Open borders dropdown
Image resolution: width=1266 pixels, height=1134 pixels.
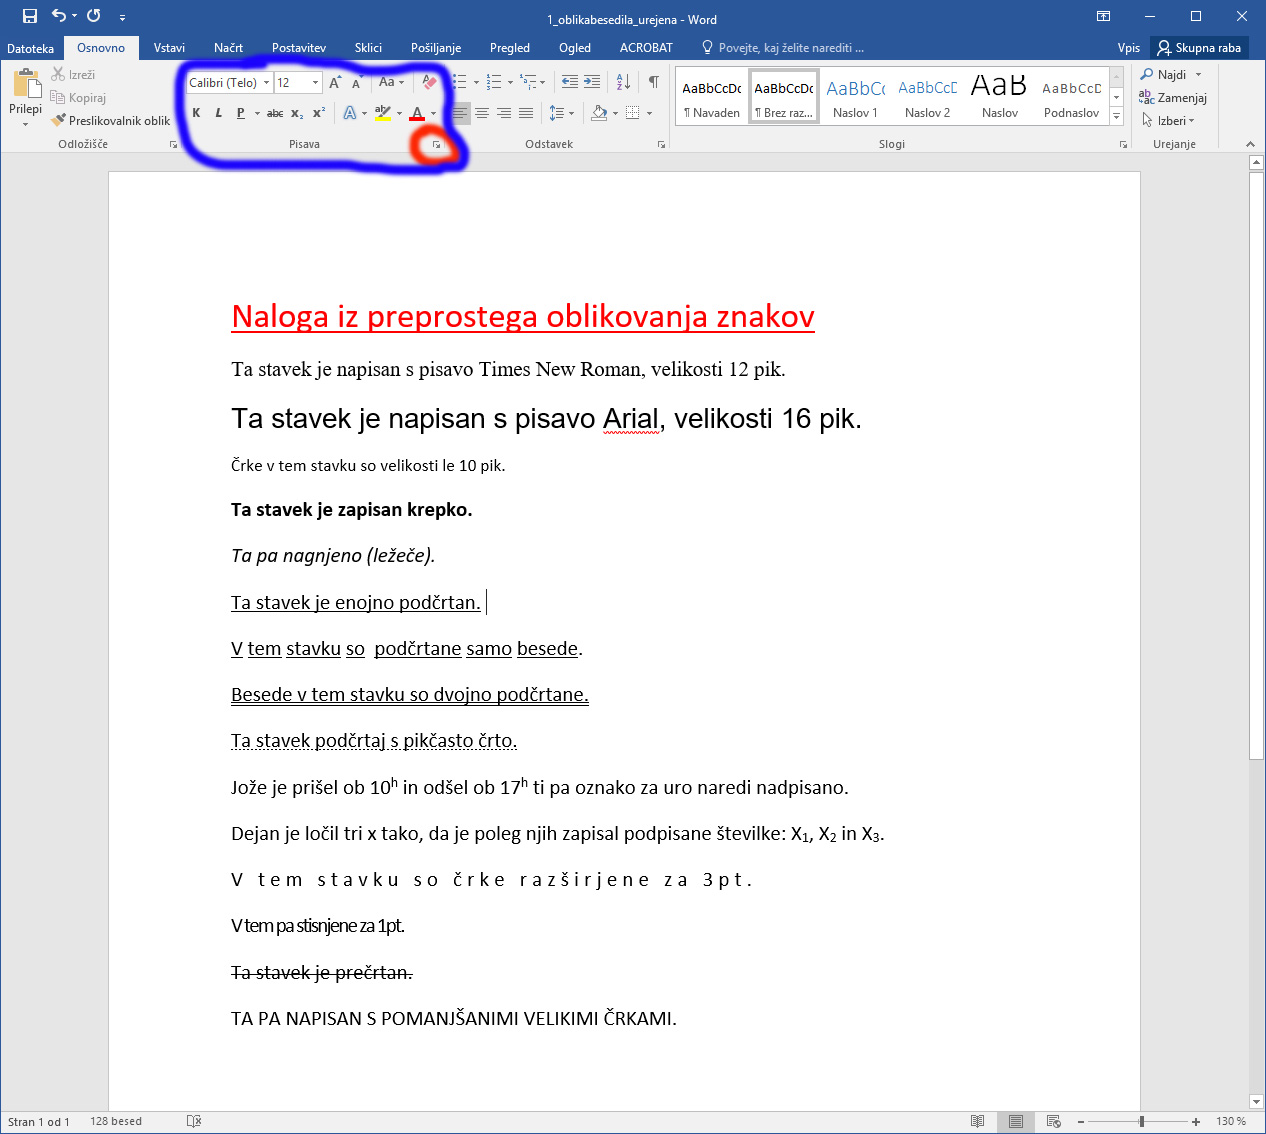[x=649, y=113]
